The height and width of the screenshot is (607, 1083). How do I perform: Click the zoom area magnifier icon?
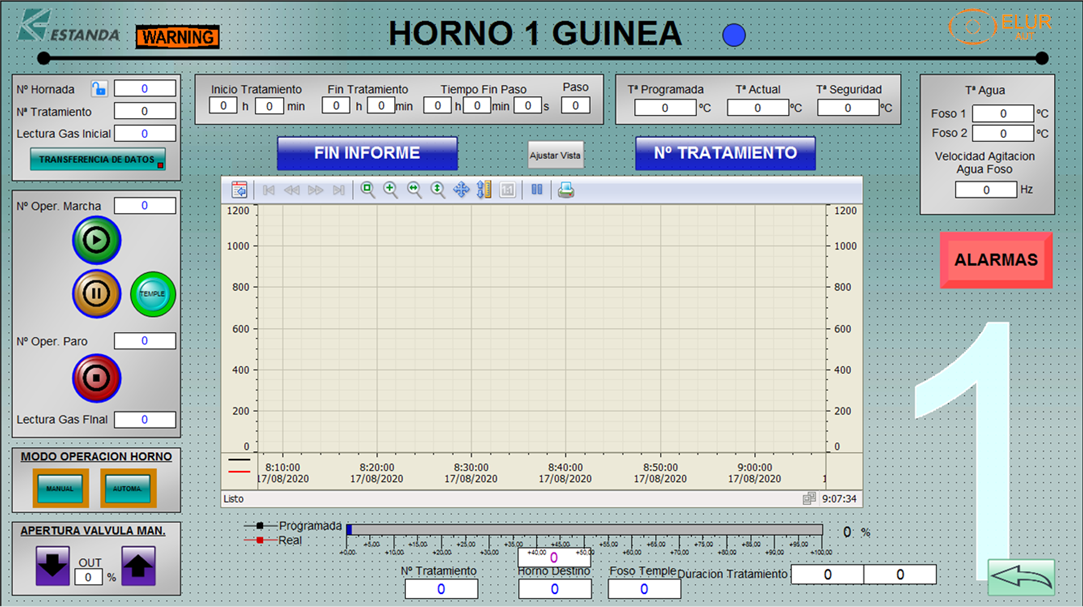(367, 190)
